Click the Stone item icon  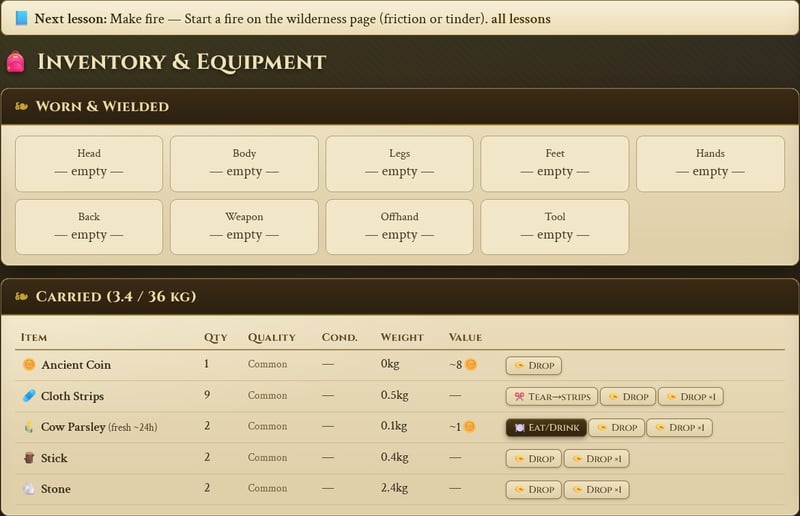[x=29, y=489]
